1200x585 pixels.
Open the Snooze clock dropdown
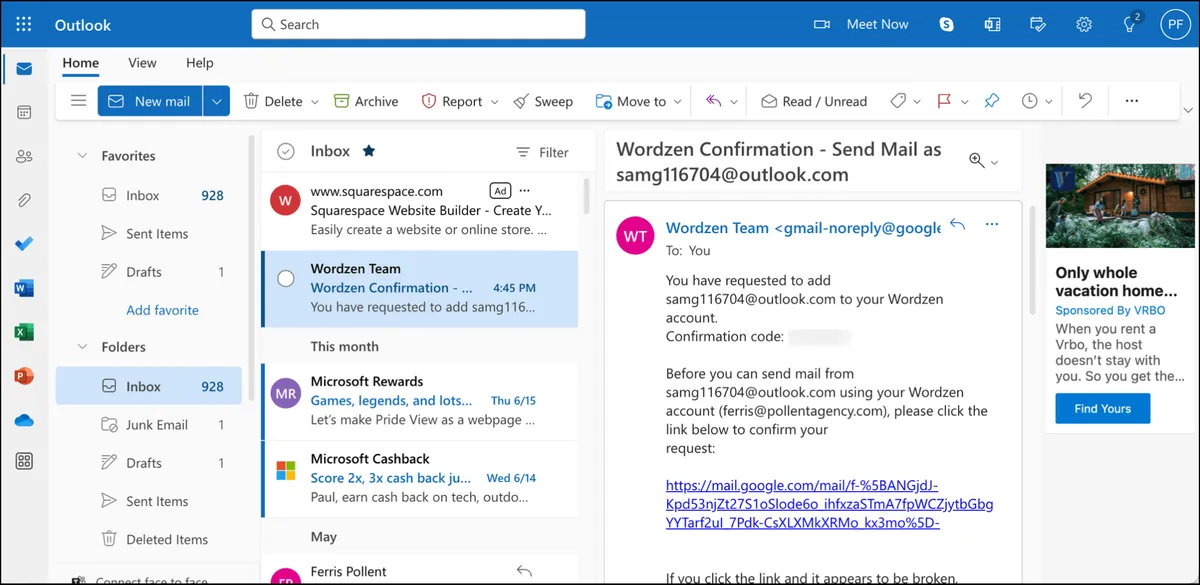click(1049, 102)
